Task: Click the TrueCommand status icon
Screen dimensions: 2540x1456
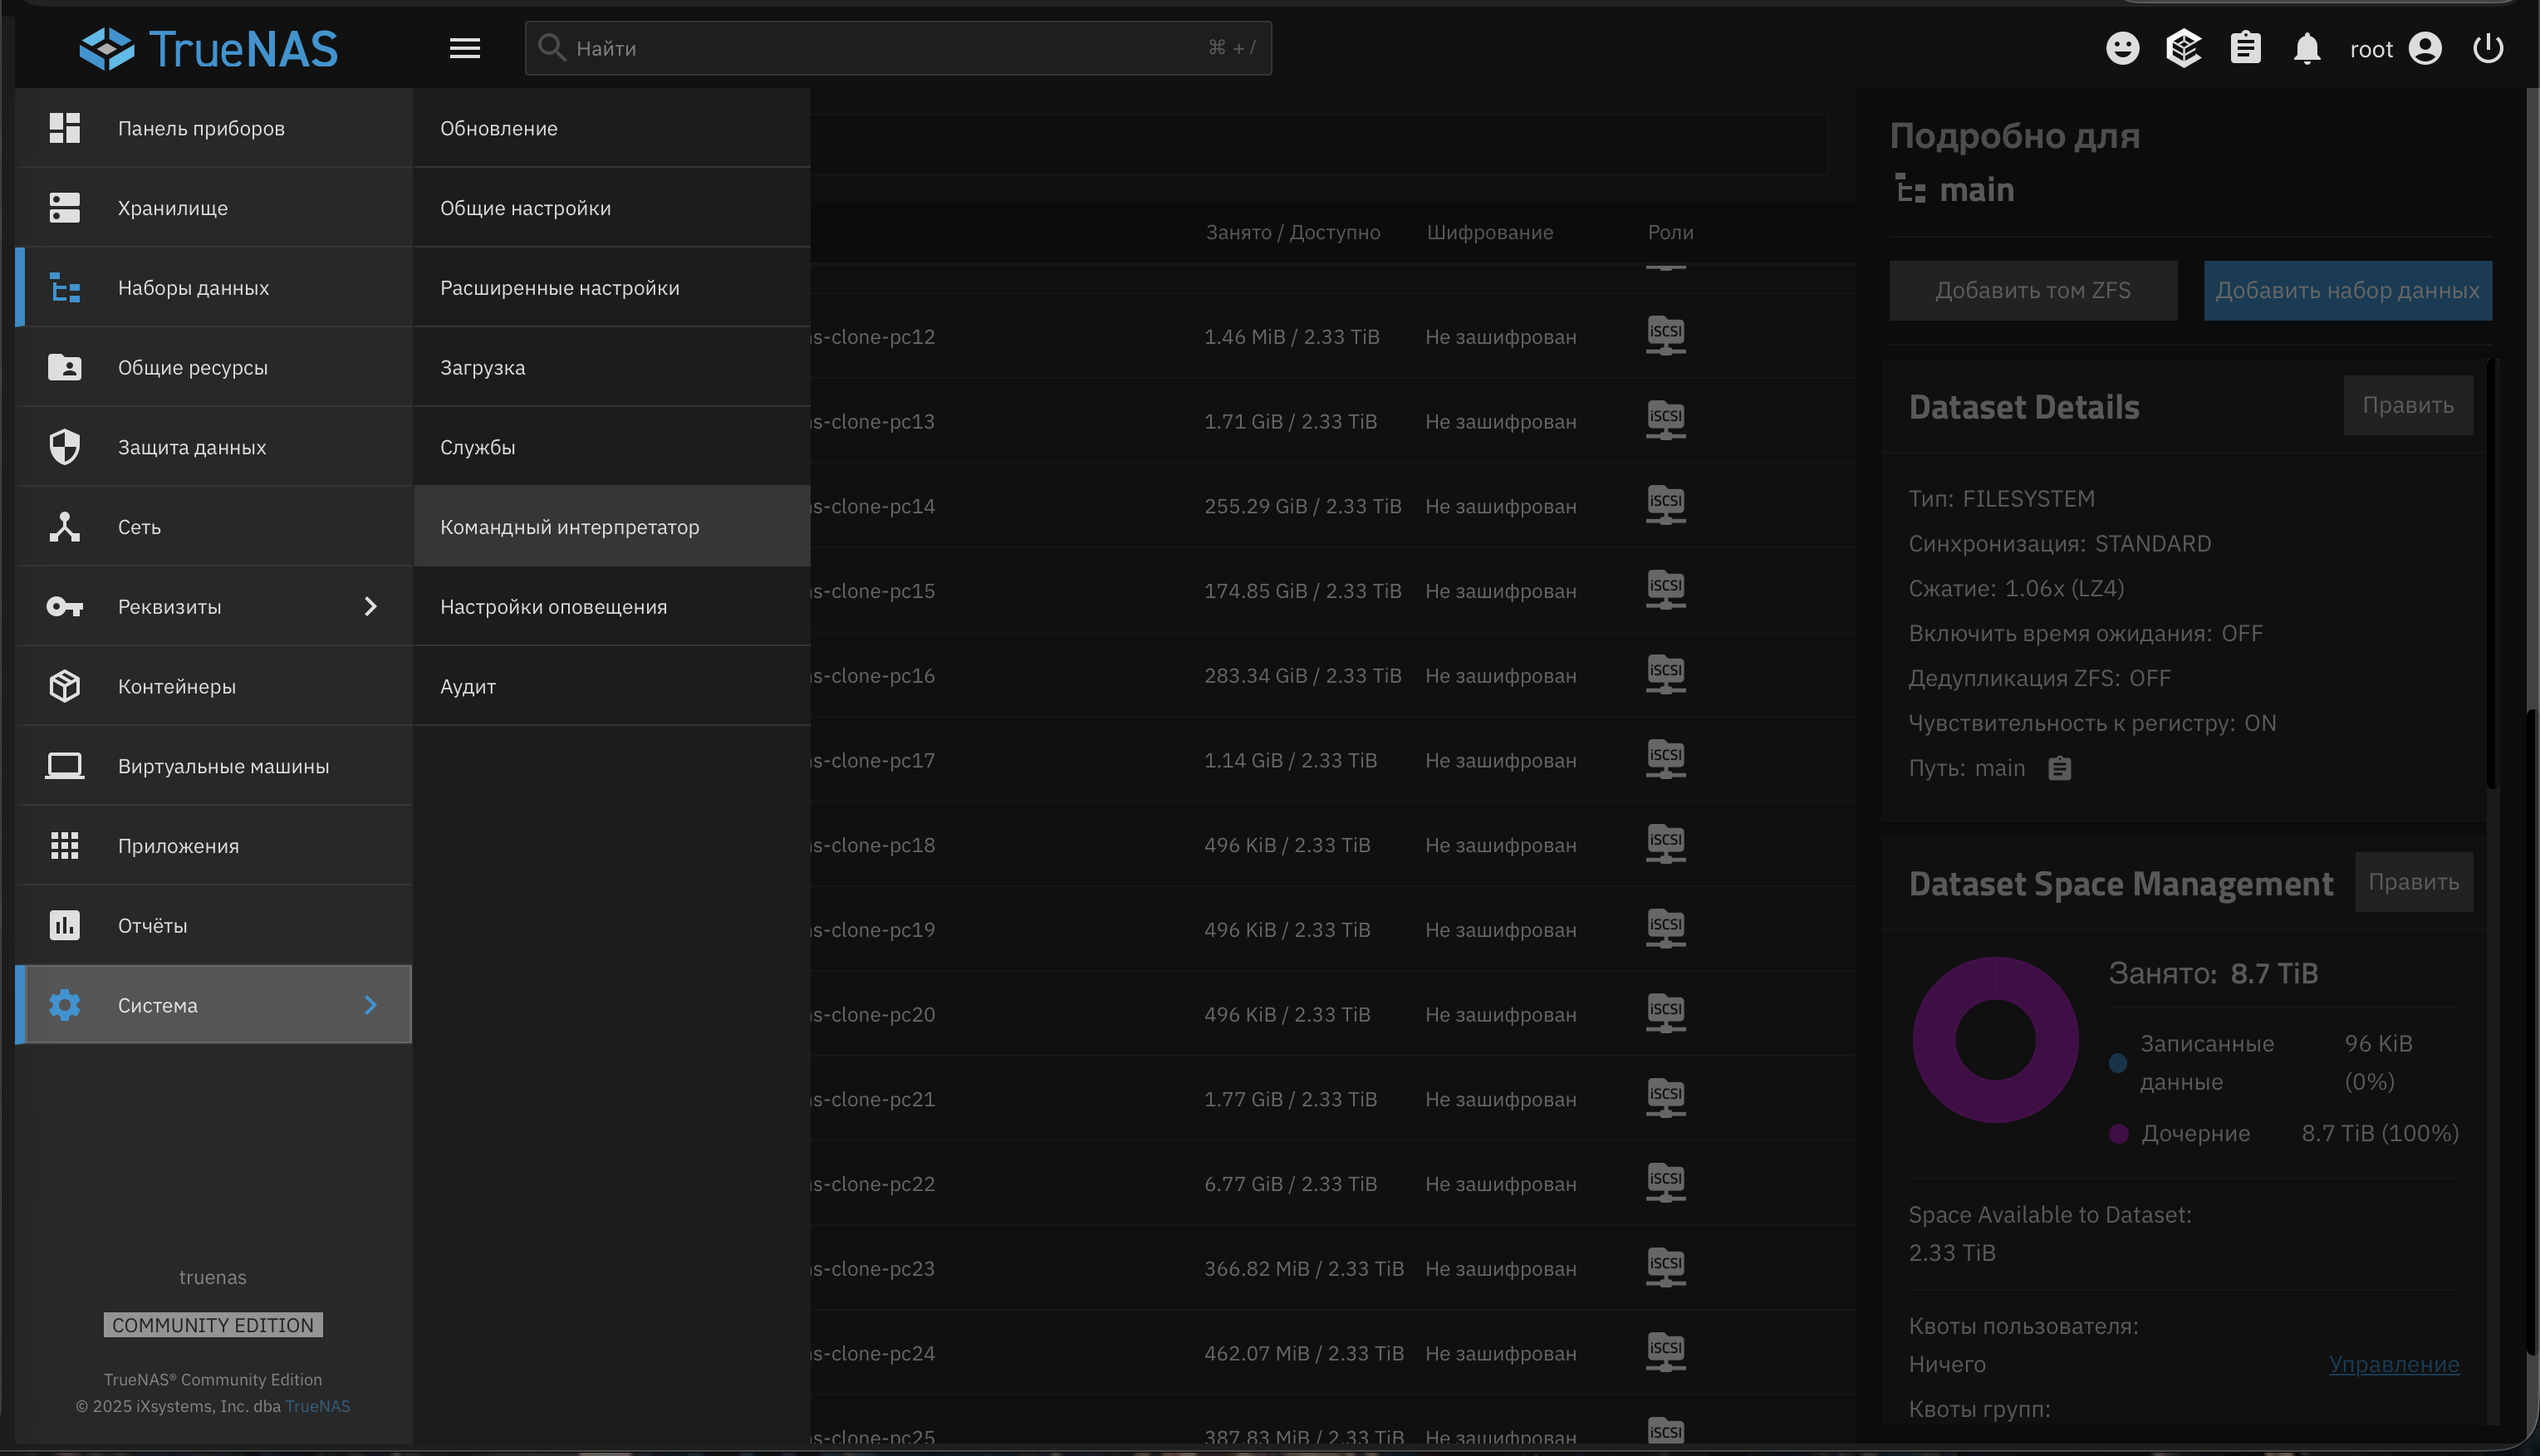Action: (2183, 48)
